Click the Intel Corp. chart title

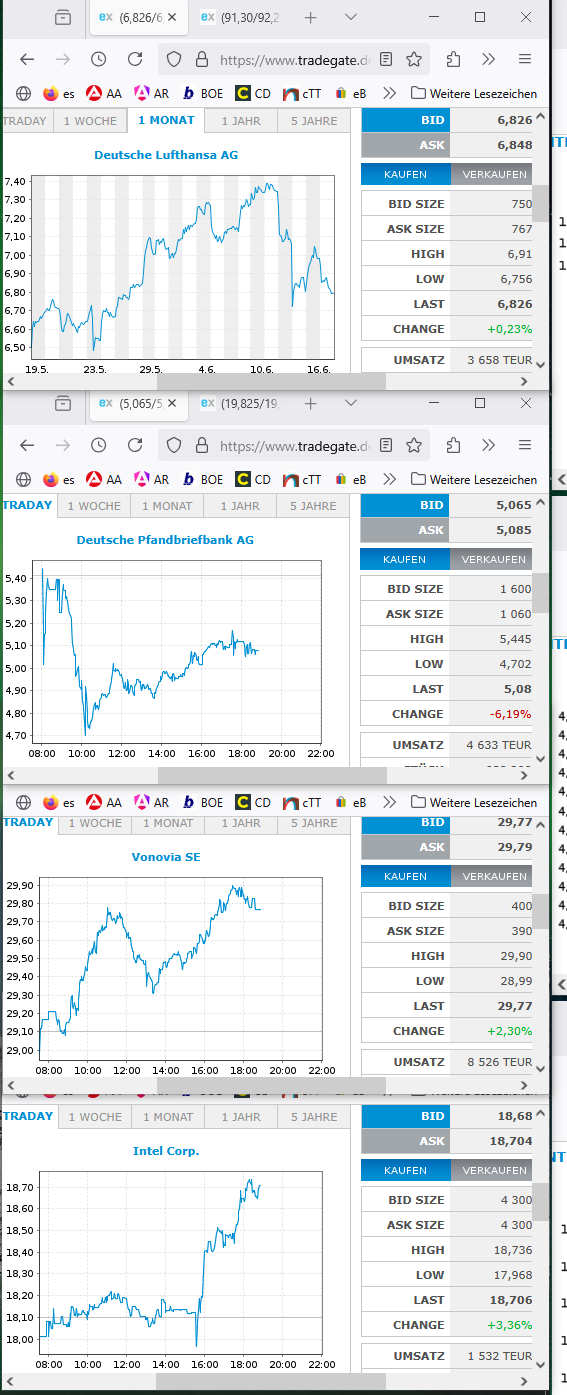click(x=166, y=1151)
